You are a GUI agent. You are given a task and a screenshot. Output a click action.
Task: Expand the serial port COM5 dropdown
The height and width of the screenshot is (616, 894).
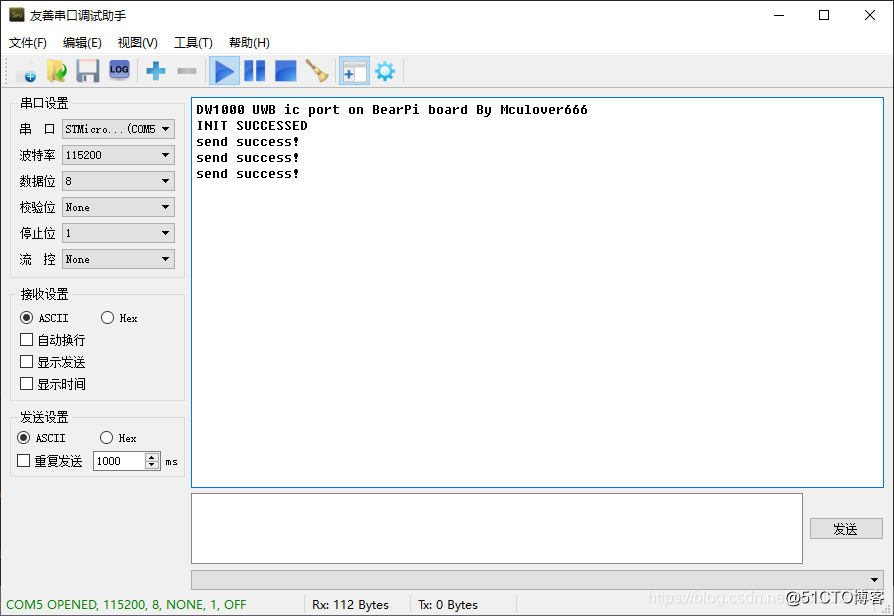tap(118, 129)
